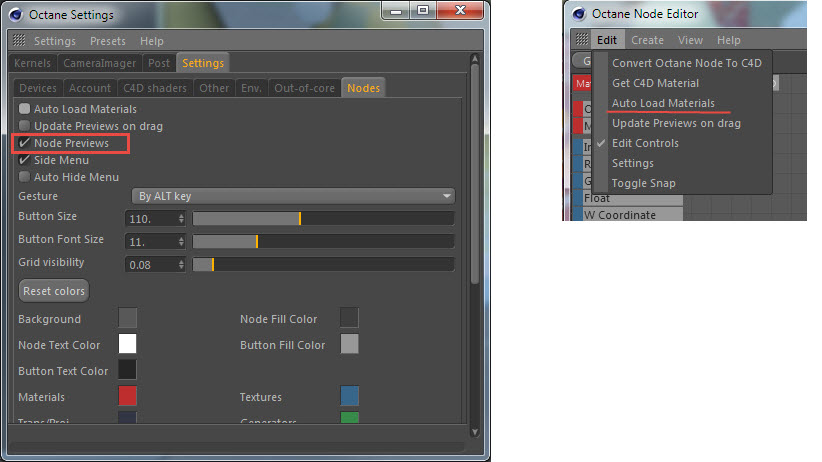
Task: Adjust the Button Size slider
Action: pos(323,219)
